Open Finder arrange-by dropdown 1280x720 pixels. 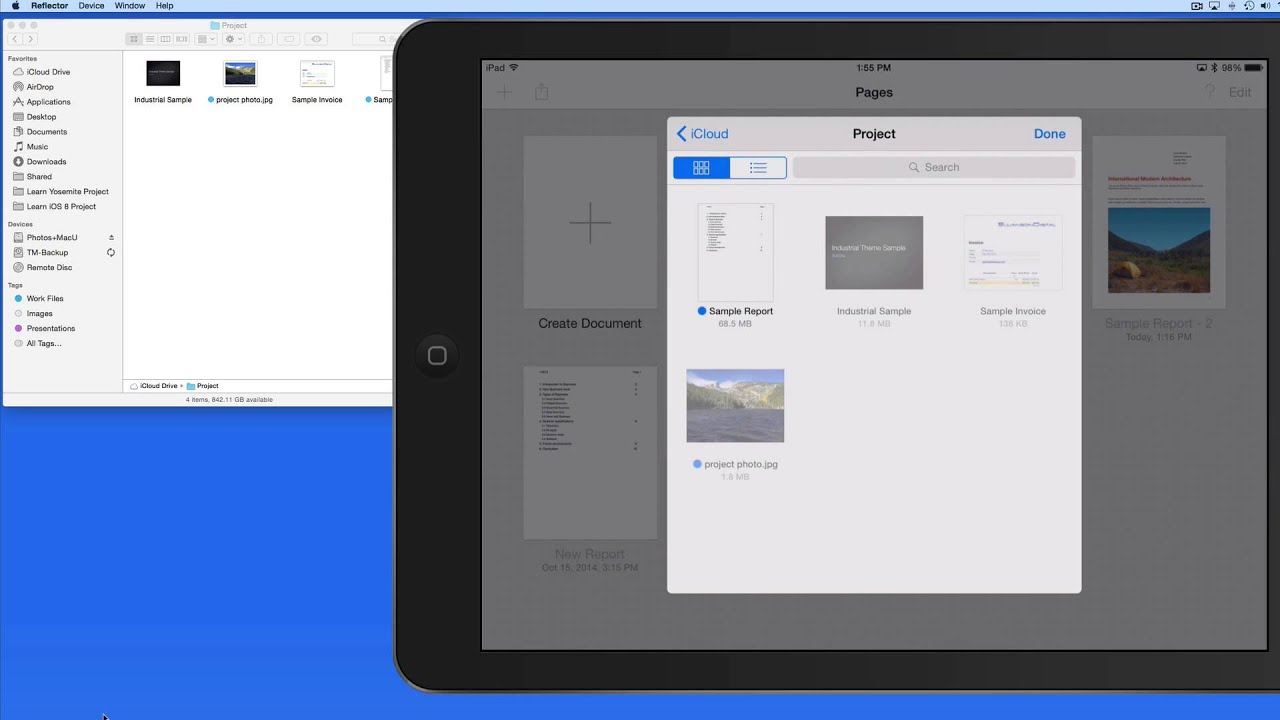pos(205,39)
